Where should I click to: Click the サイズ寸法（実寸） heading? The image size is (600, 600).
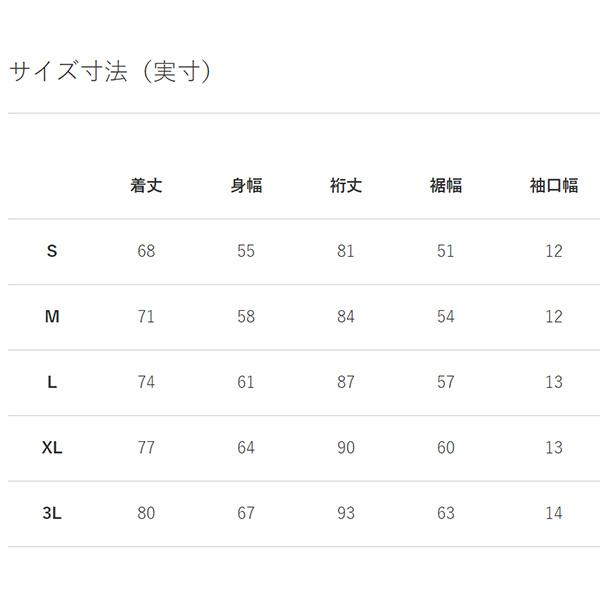click(111, 72)
